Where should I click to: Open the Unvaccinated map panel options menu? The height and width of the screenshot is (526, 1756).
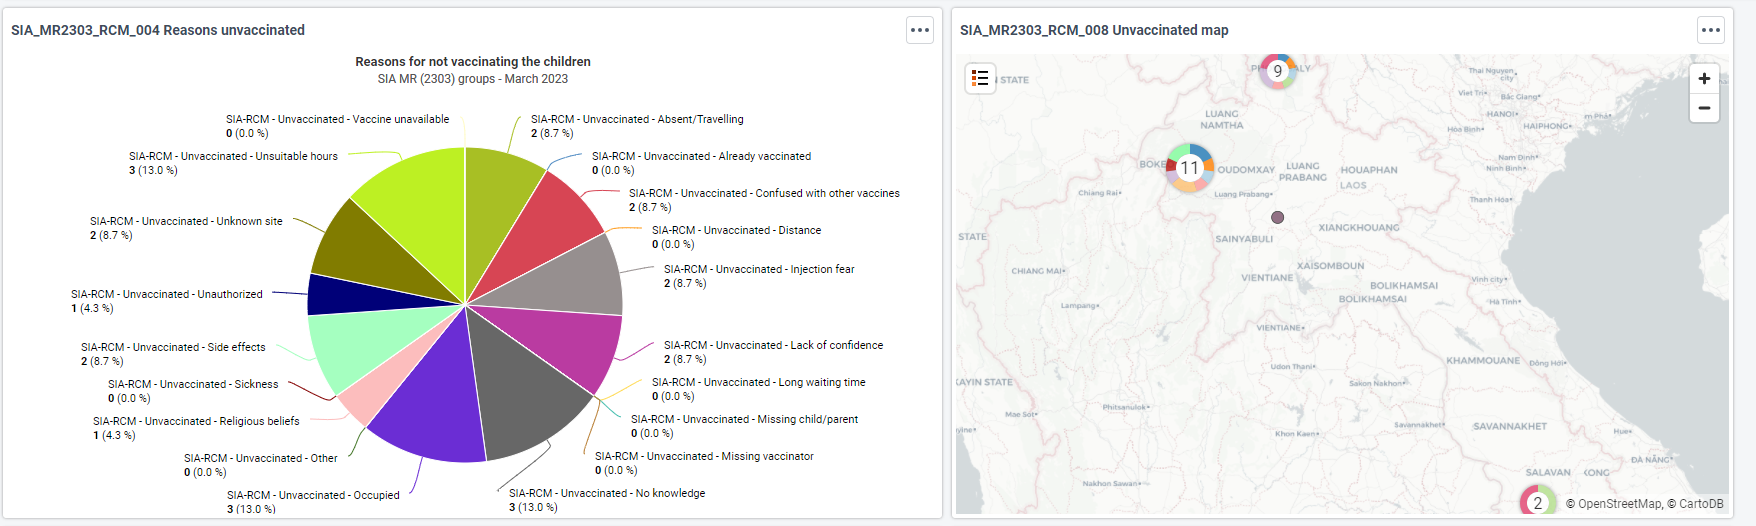point(1711,30)
